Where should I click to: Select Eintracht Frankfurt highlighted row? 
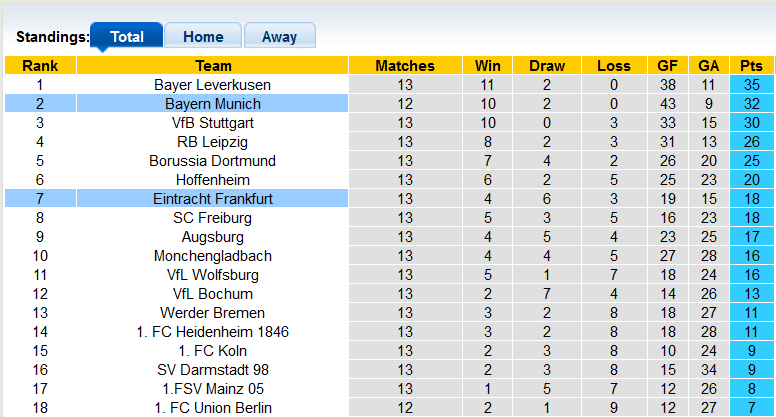pyautogui.click(x=213, y=199)
